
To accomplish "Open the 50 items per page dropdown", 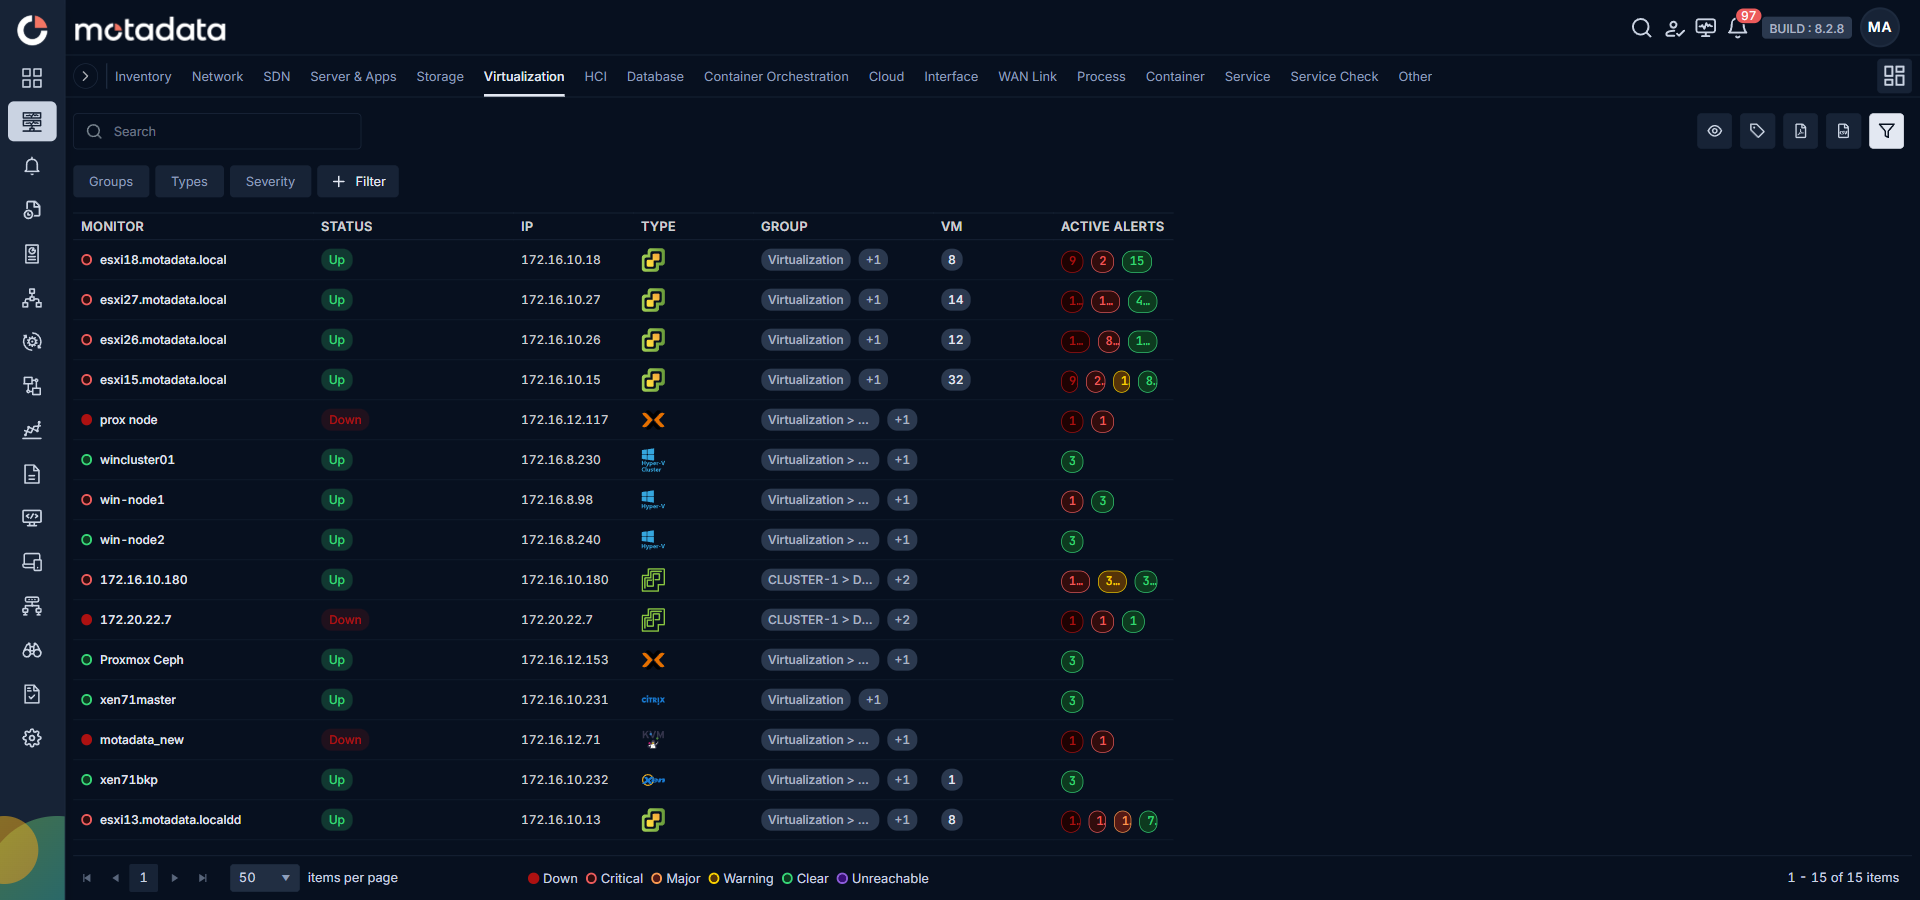I will (264, 877).
